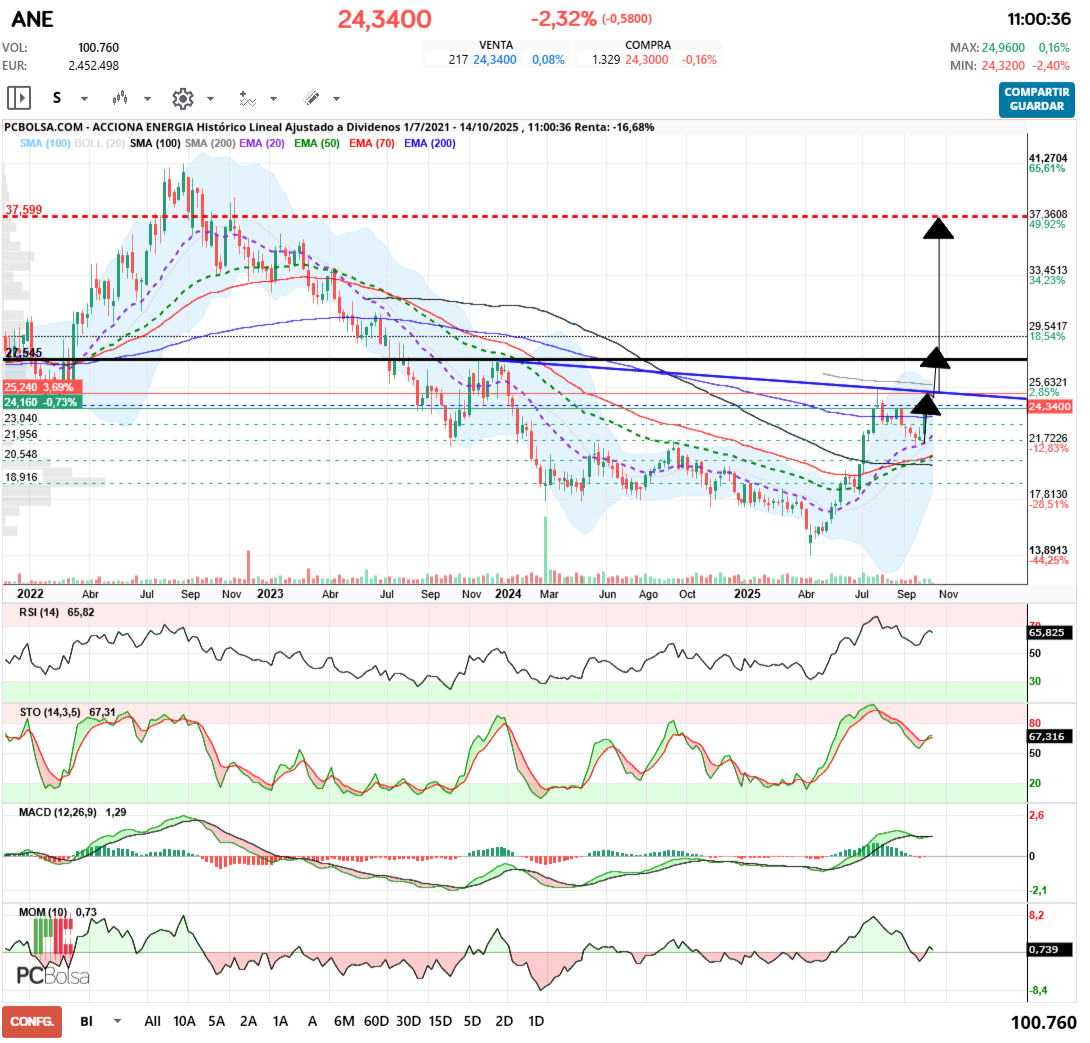
Task: Expand the drawing tools dropdown arrow
Action: tap(336, 99)
